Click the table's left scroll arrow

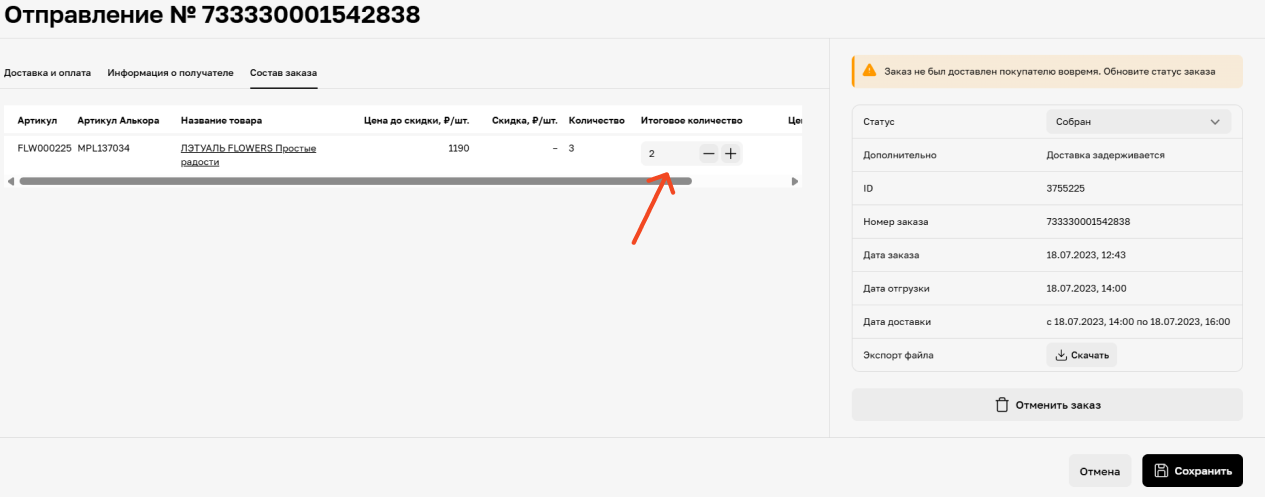10,181
